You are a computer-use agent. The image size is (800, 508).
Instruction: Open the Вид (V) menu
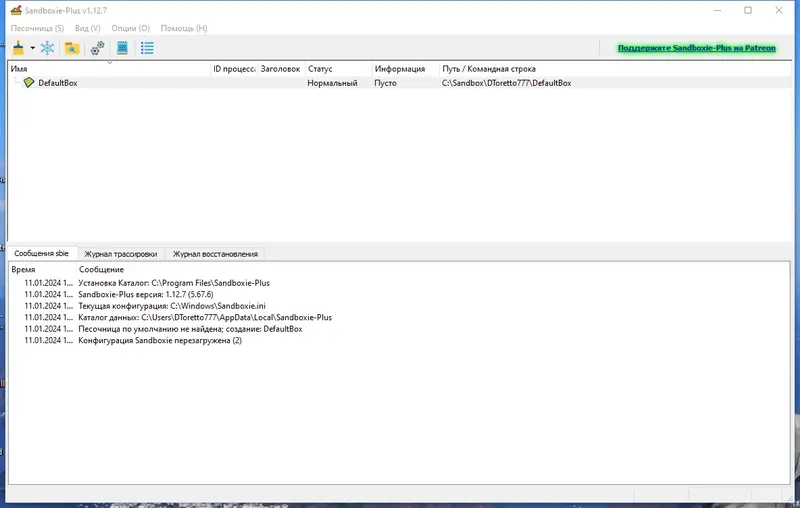(87, 28)
